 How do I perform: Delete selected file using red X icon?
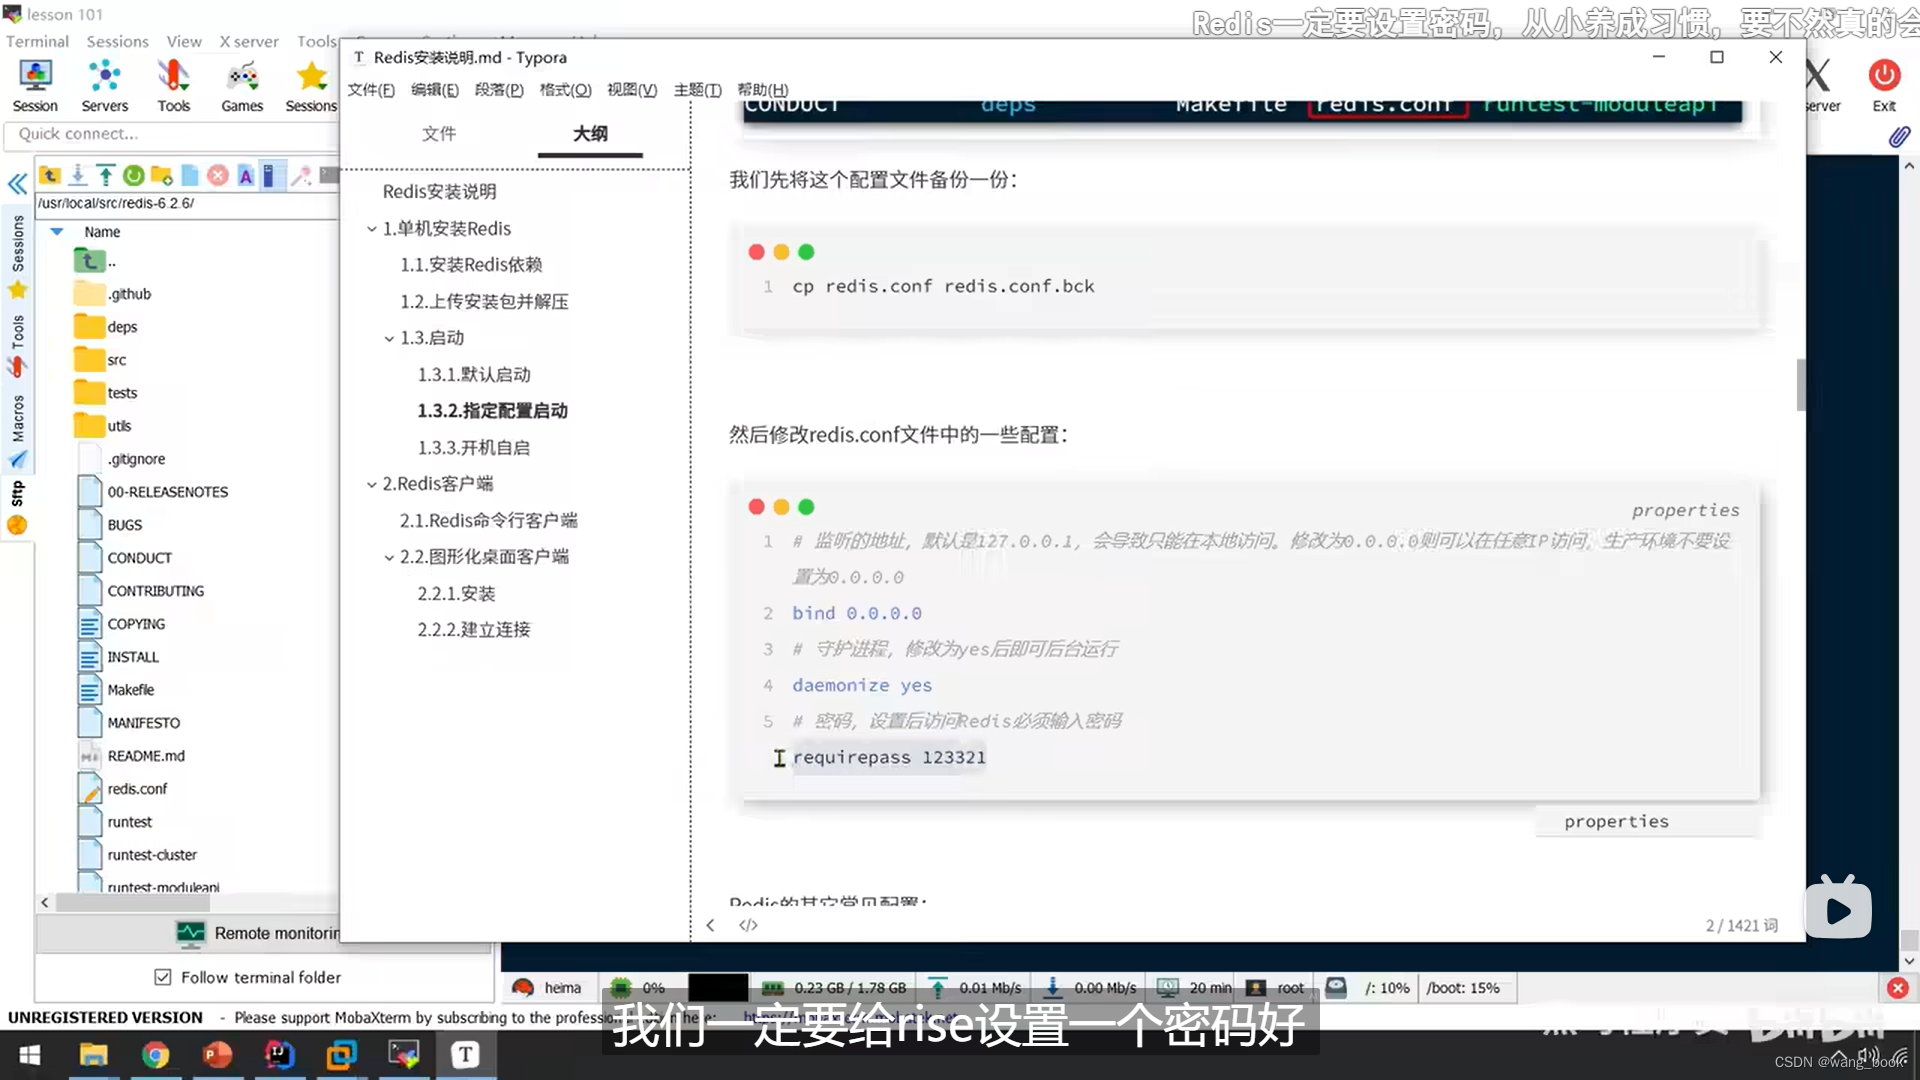tap(218, 175)
